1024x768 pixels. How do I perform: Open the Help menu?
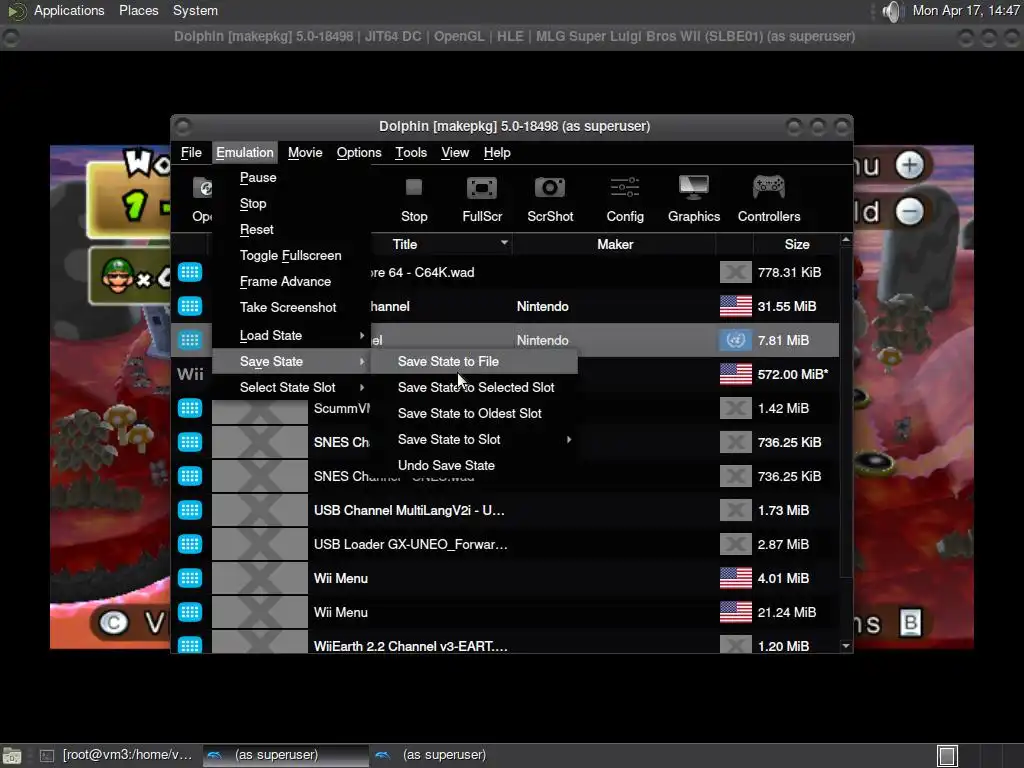497,152
